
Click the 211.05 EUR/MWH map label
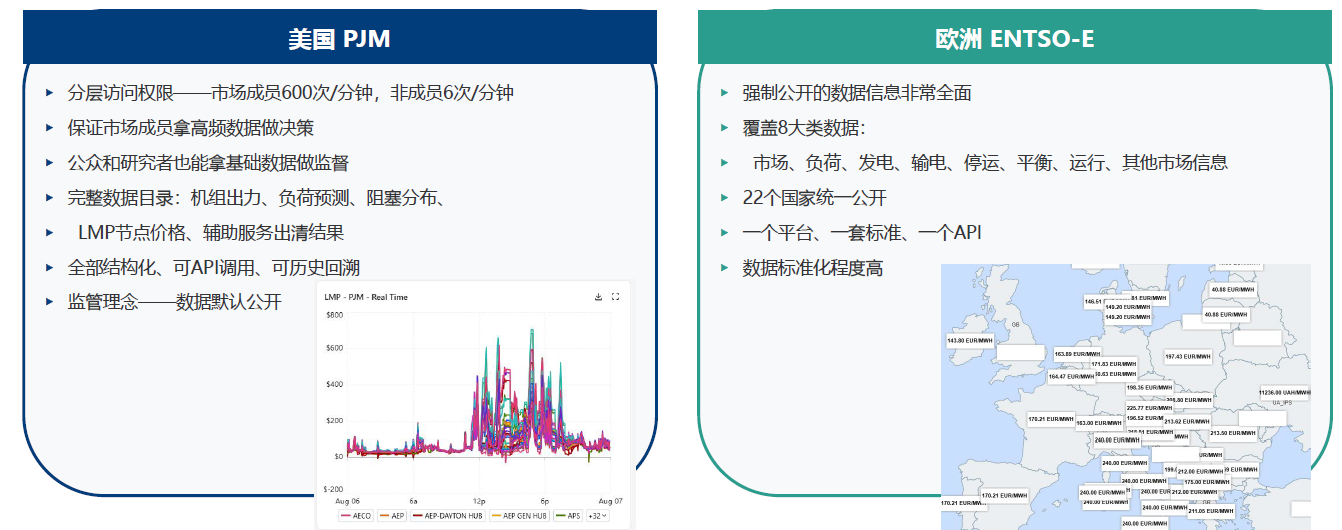point(1210,511)
